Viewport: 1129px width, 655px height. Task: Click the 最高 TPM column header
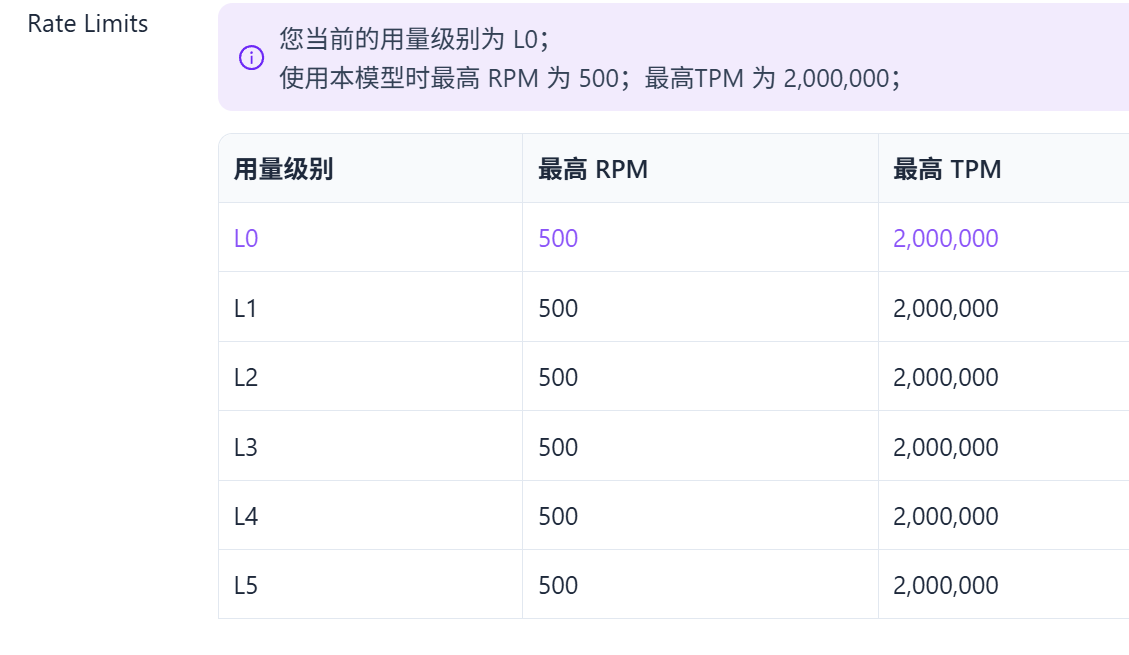(947, 169)
